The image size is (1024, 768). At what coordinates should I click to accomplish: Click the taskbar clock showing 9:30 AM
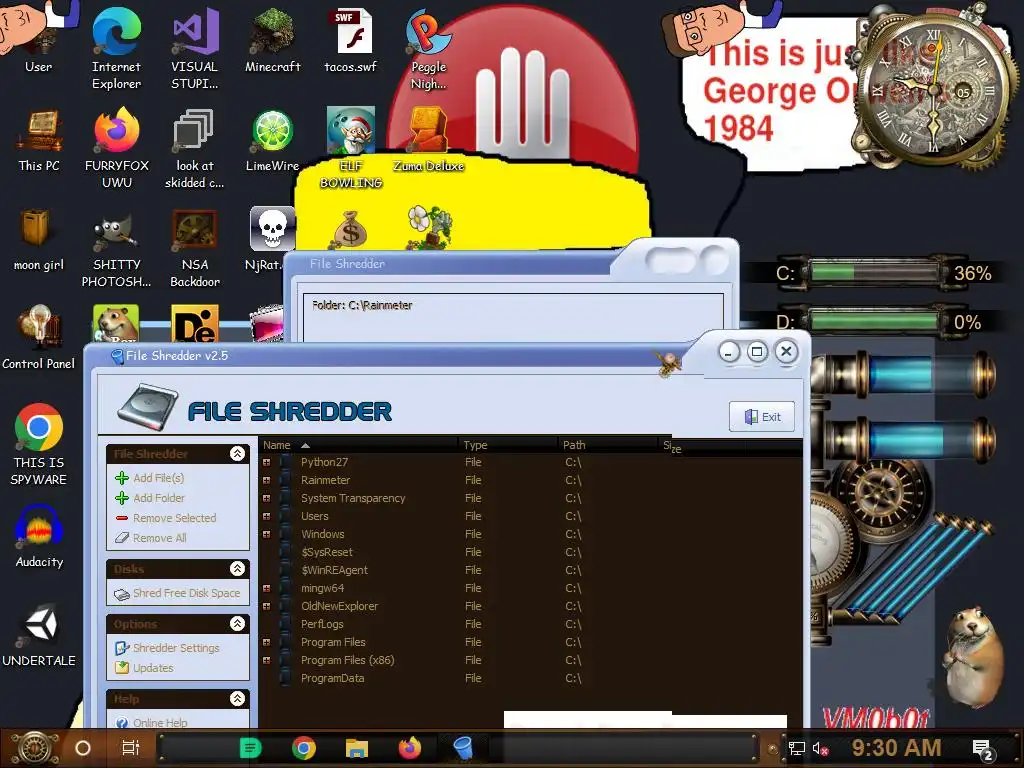click(x=896, y=748)
